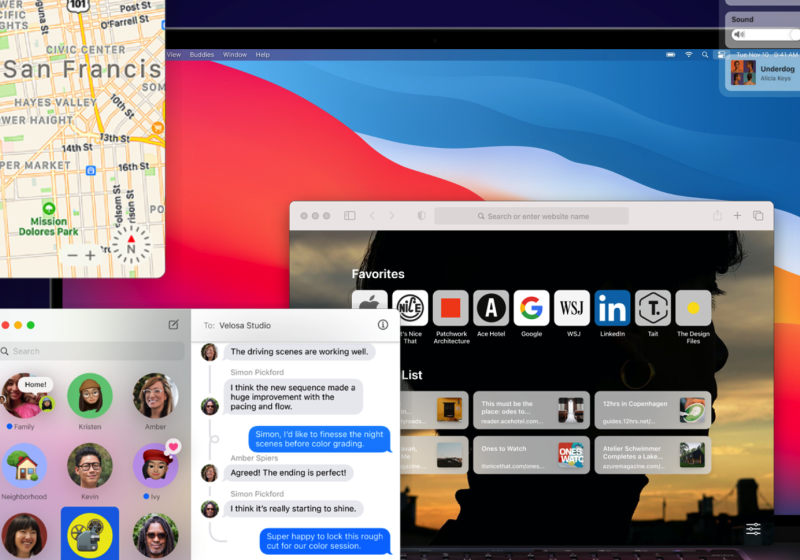Screen dimensions: 800x560
Task: Show Safari tab overview icon
Action: tap(758, 216)
